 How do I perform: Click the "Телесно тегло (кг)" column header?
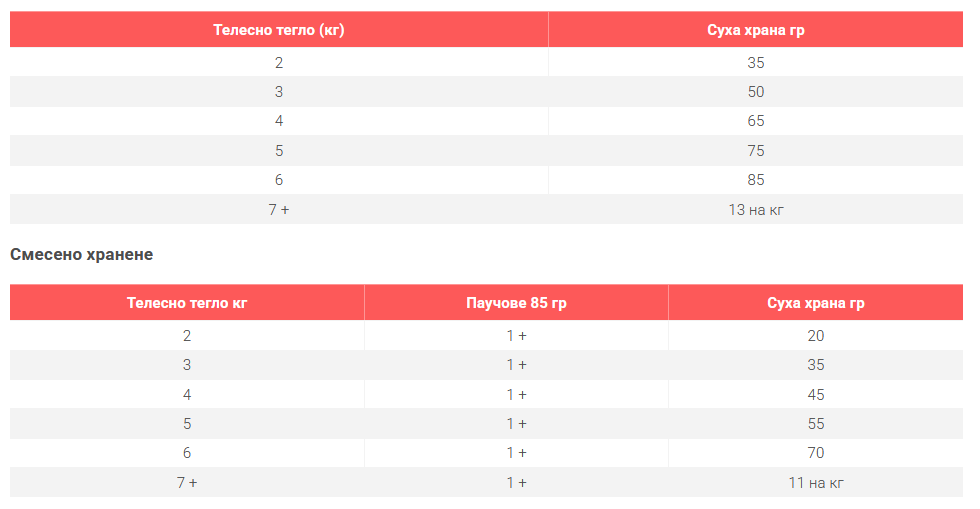point(278,30)
